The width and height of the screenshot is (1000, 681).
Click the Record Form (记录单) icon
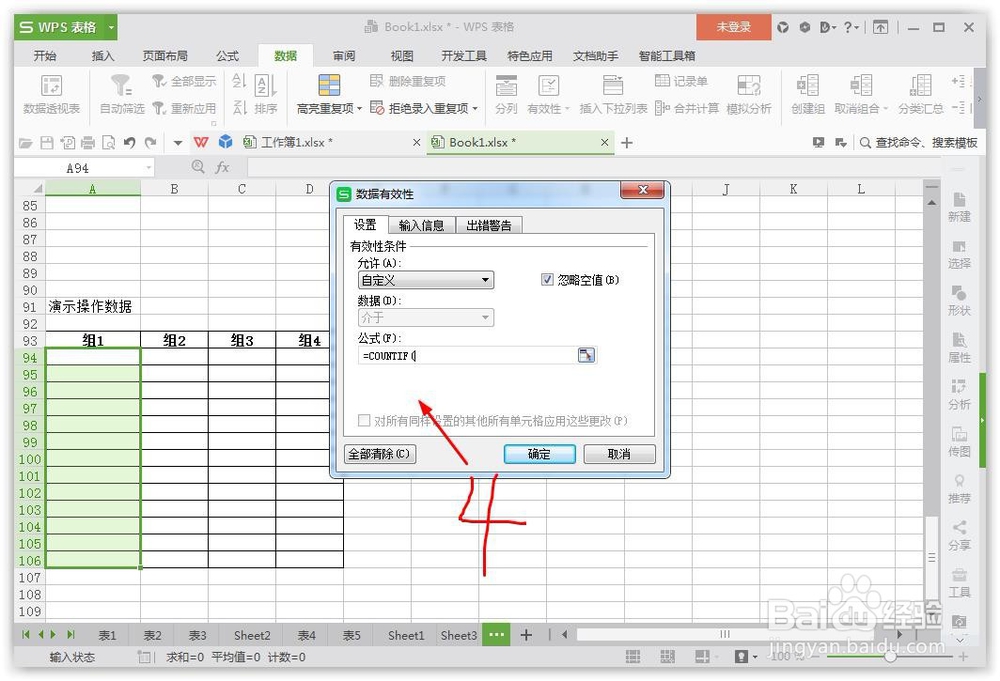(x=662, y=81)
